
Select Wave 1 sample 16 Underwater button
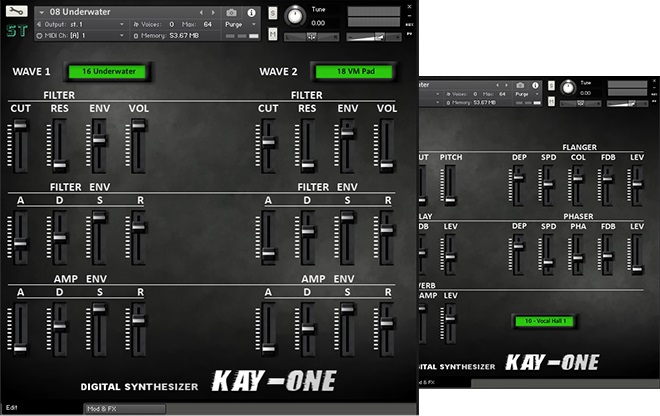[x=109, y=71]
